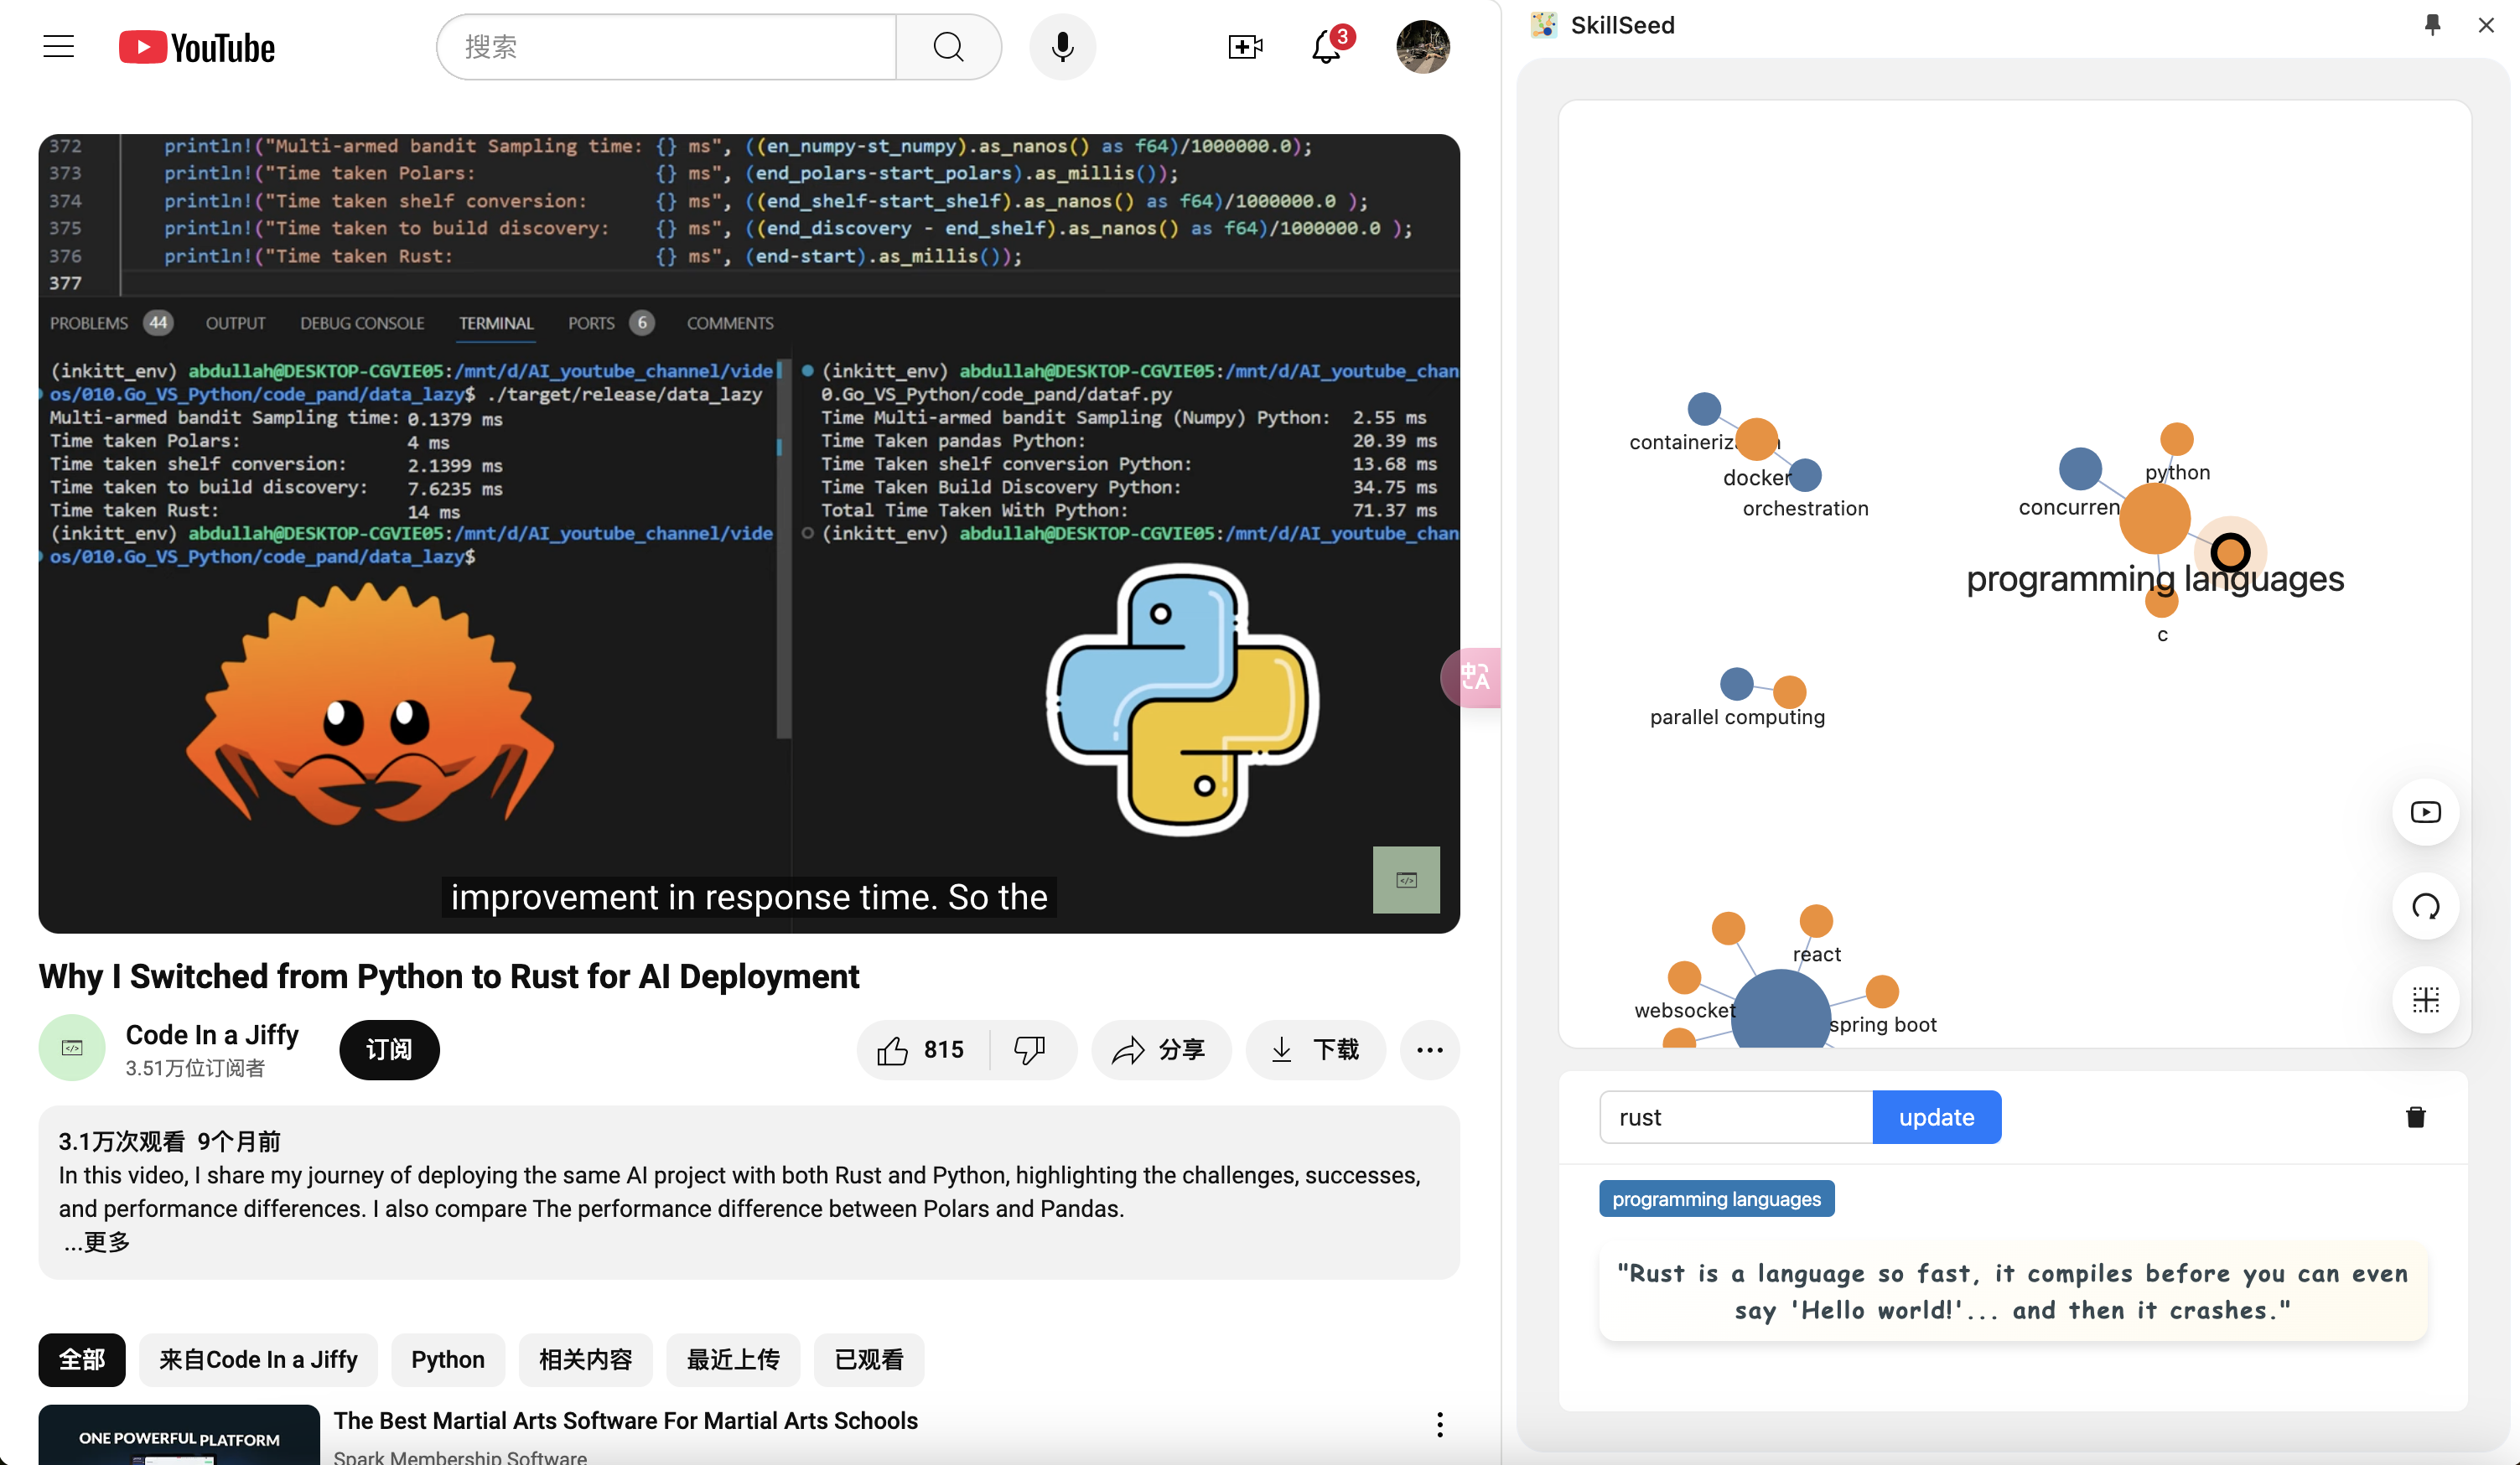Viewport: 2520px width, 1465px height.
Task: Click the SkillSeed video play icon button
Action: pyautogui.click(x=2425, y=812)
